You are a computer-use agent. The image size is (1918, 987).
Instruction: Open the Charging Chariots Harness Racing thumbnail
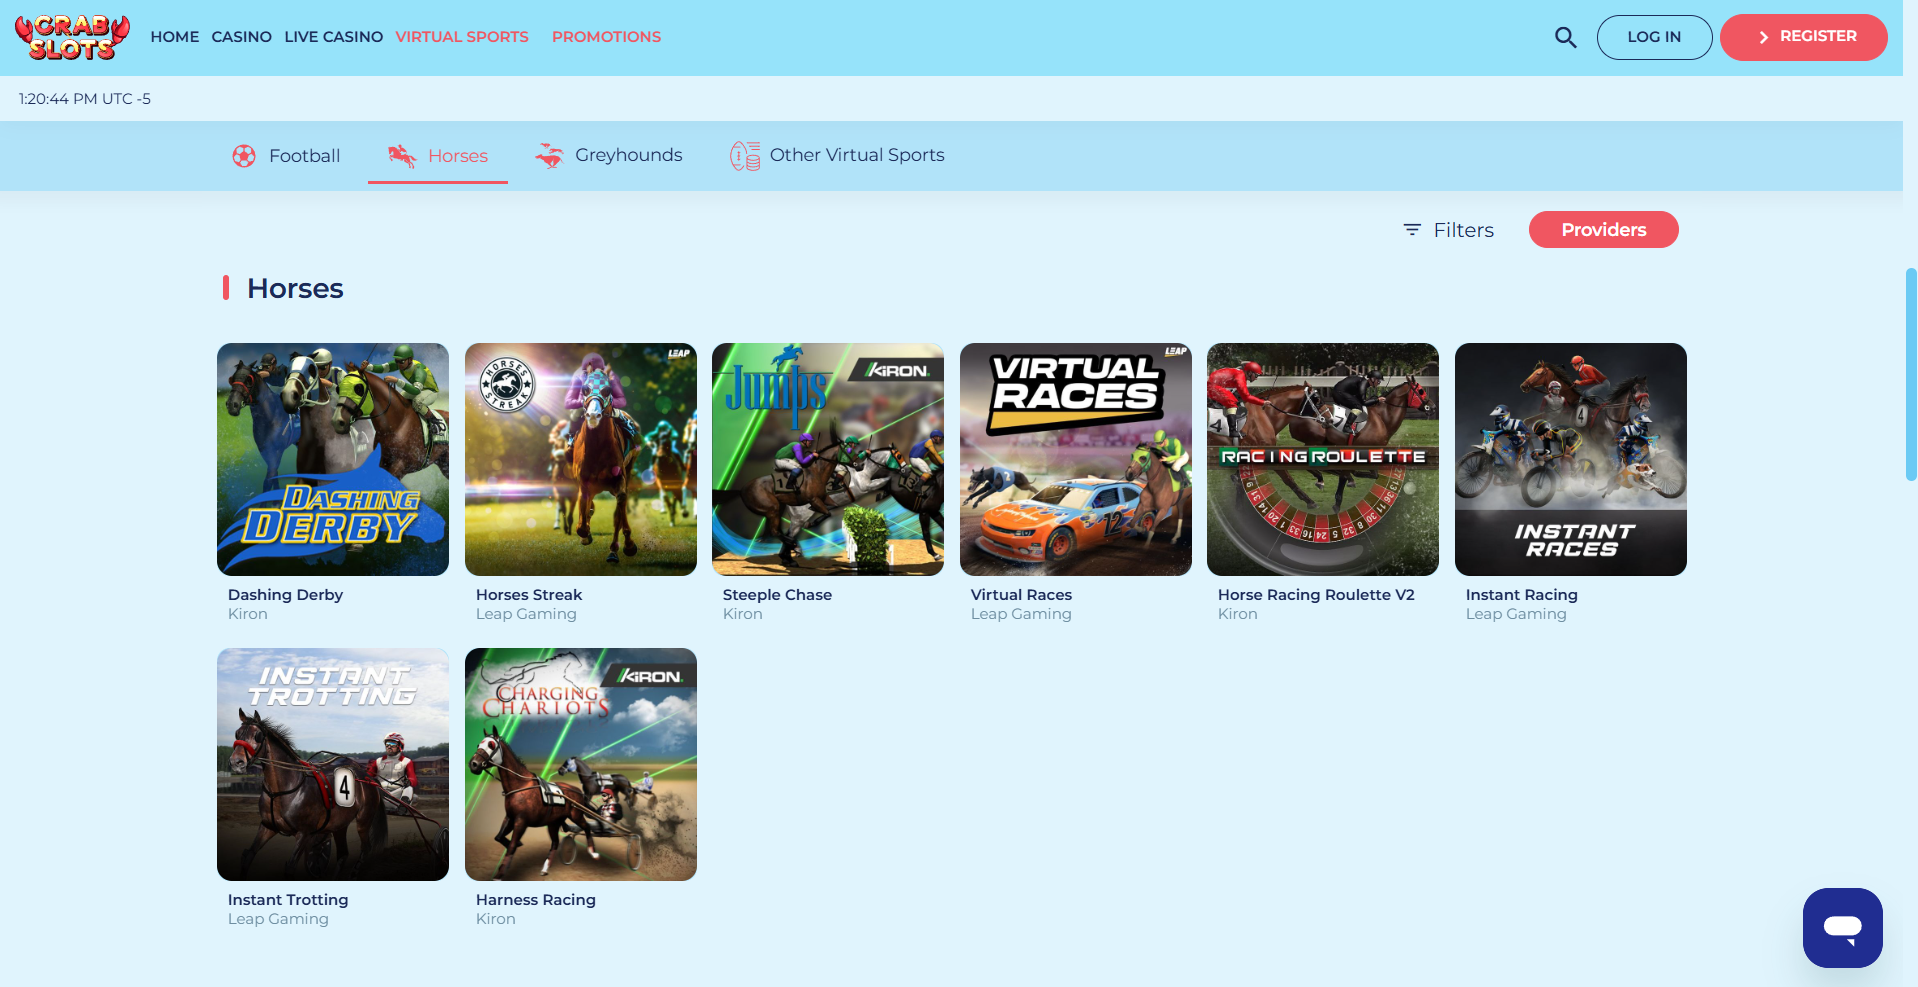[x=580, y=764]
